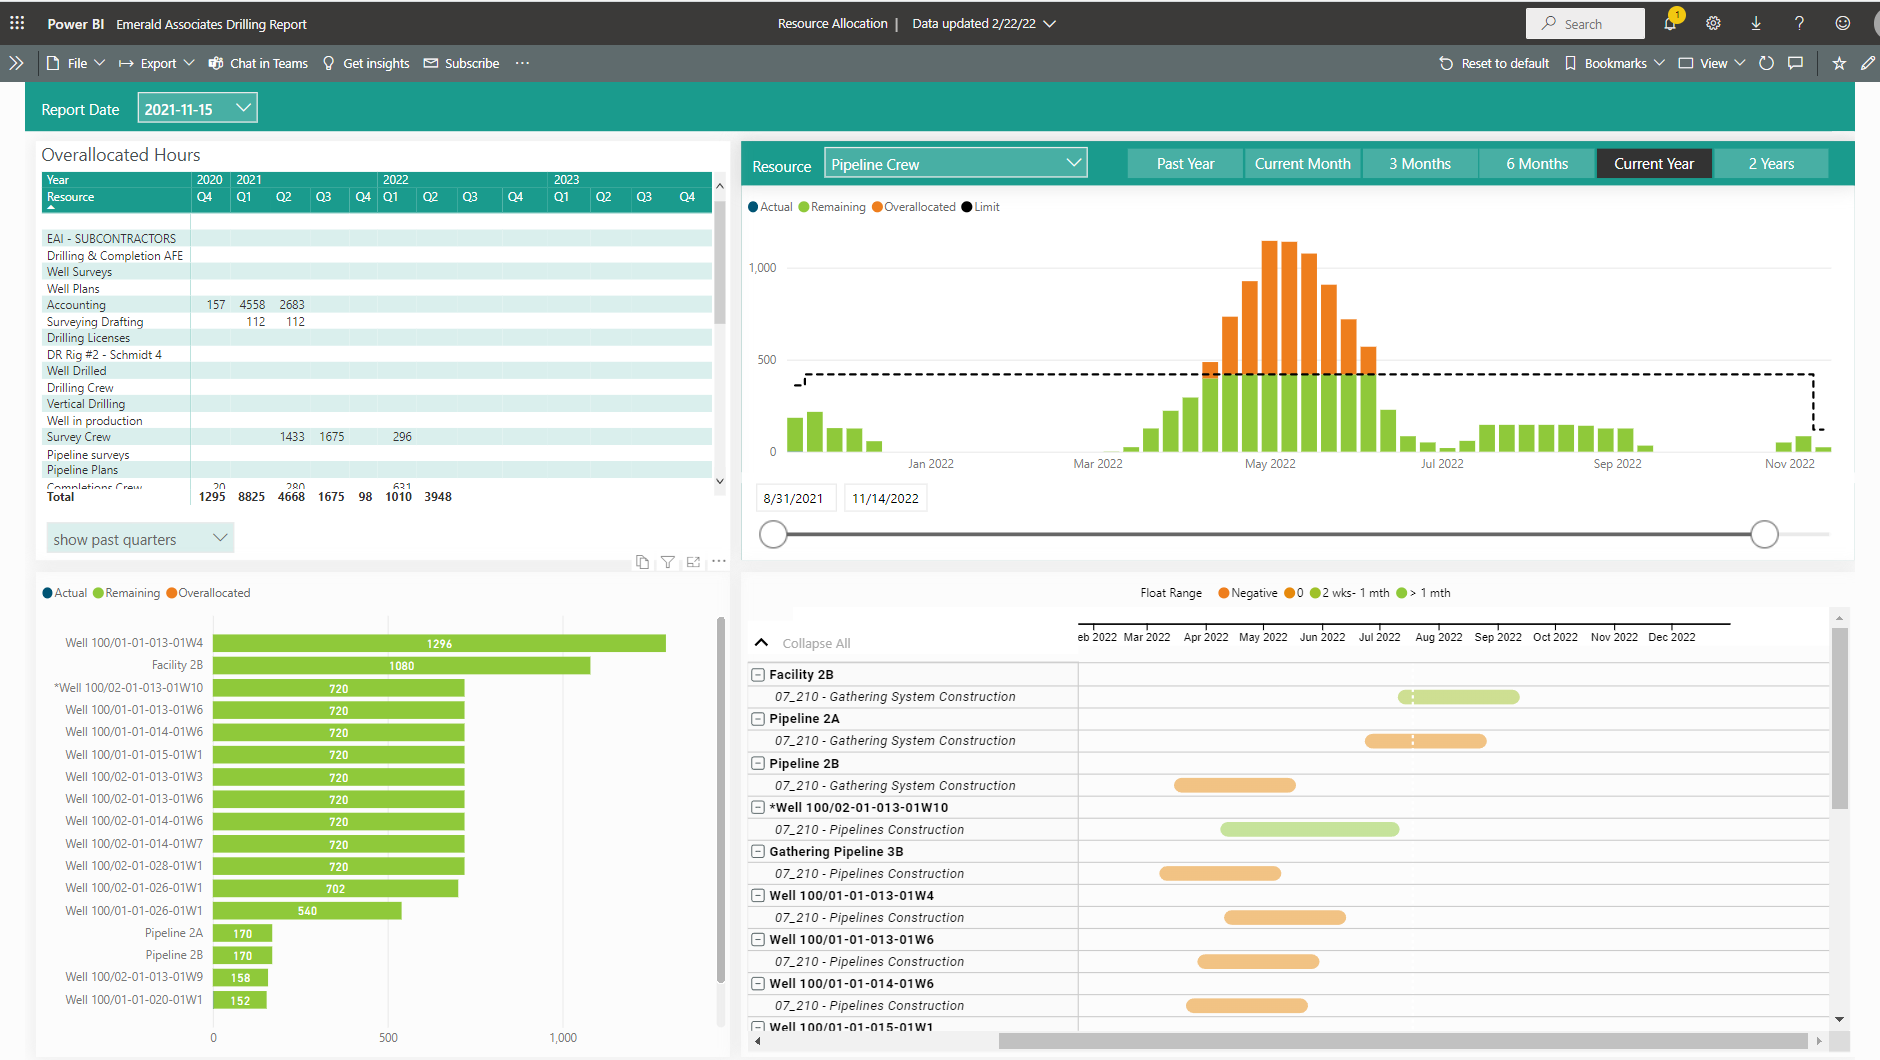
Task: Add report to favorites star
Action: point(1839,63)
